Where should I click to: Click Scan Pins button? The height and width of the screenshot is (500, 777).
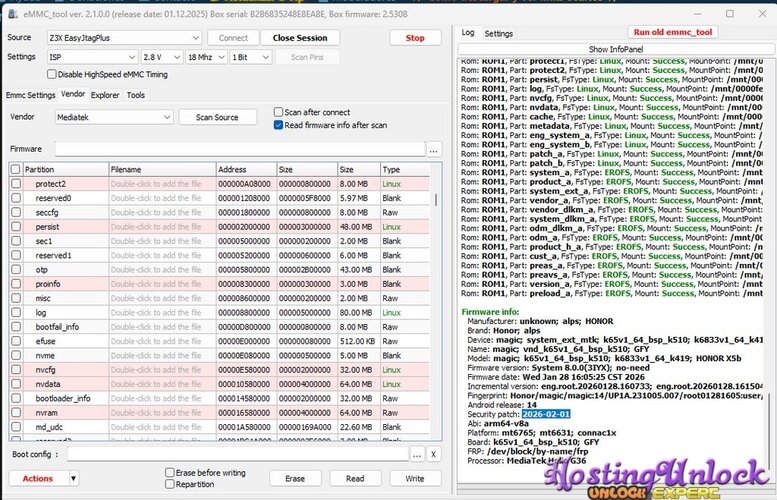coord(307,57)
